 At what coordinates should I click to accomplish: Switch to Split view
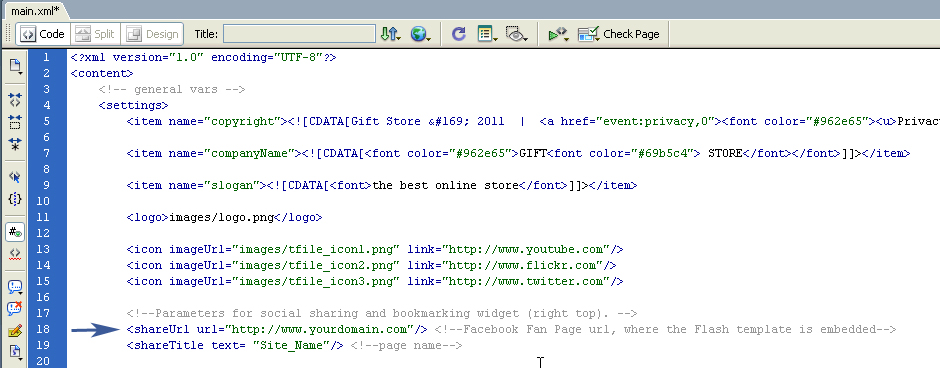click(x=95, y=34)
